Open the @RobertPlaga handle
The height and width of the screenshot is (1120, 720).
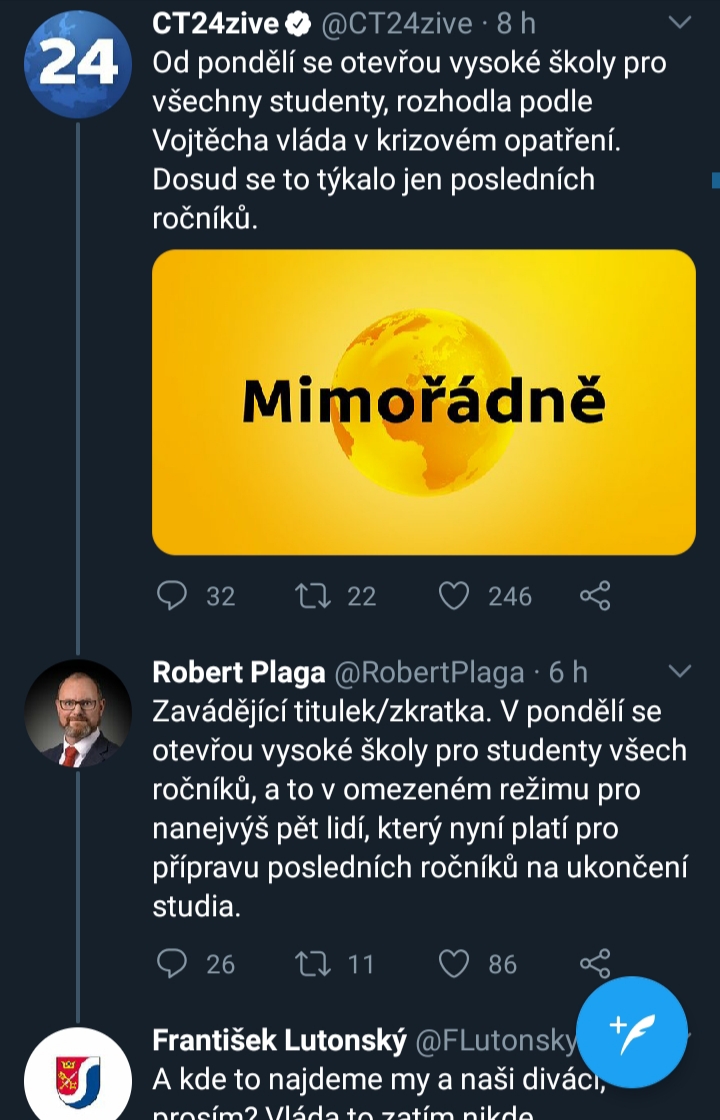point(428,672)
